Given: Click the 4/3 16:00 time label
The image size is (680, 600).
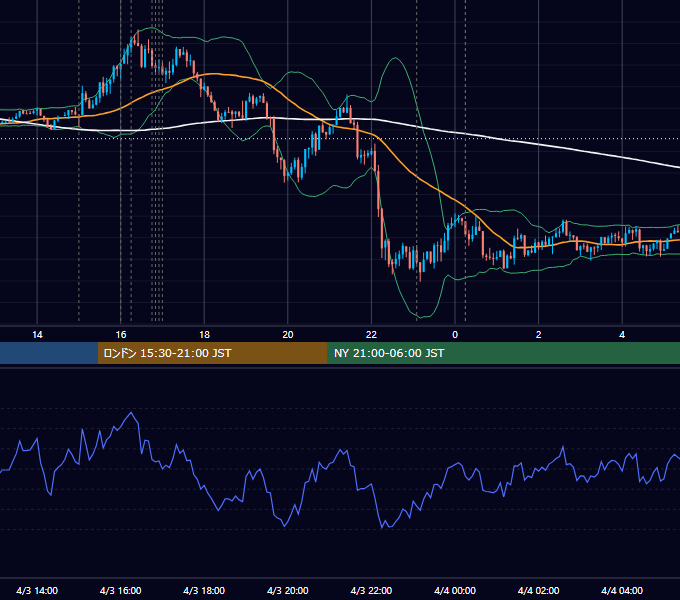Looking at the screenshot, I should [121, 590].
